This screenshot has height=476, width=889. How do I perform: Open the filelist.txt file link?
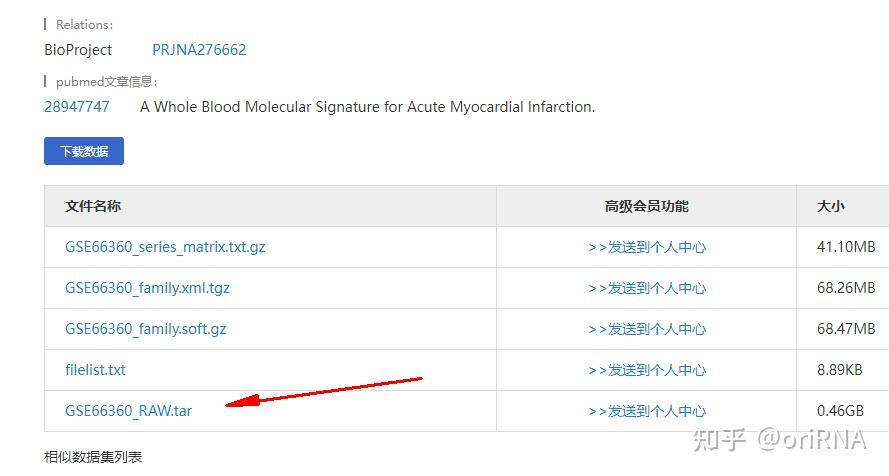pos(95,370)
